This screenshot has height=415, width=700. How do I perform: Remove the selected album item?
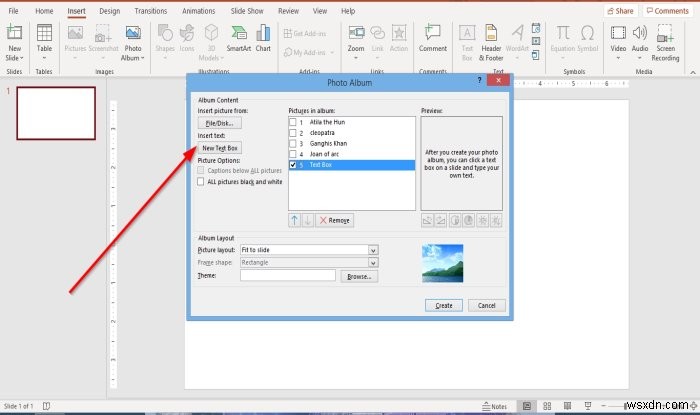334,220
